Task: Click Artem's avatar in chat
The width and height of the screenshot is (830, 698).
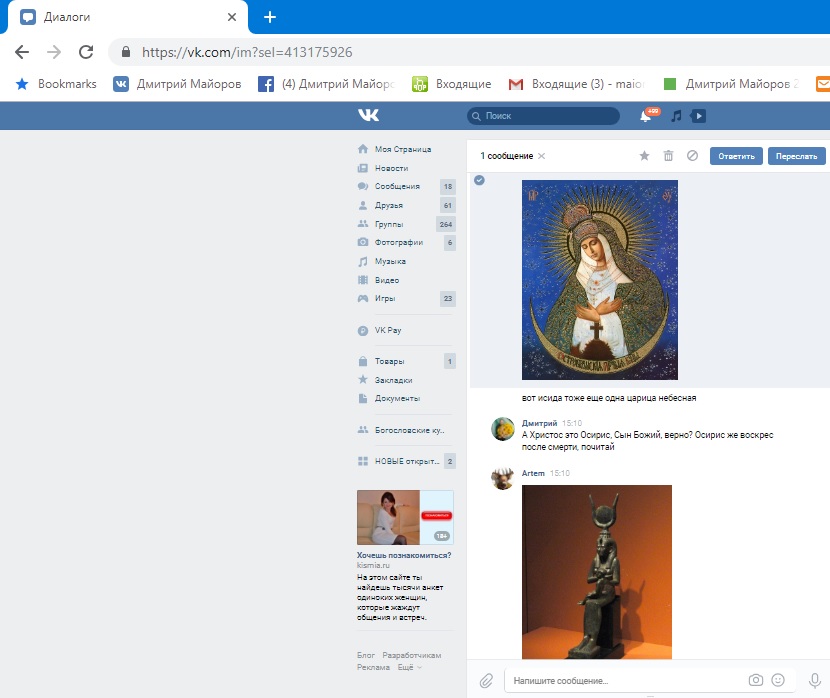Action: coord(502,479)
